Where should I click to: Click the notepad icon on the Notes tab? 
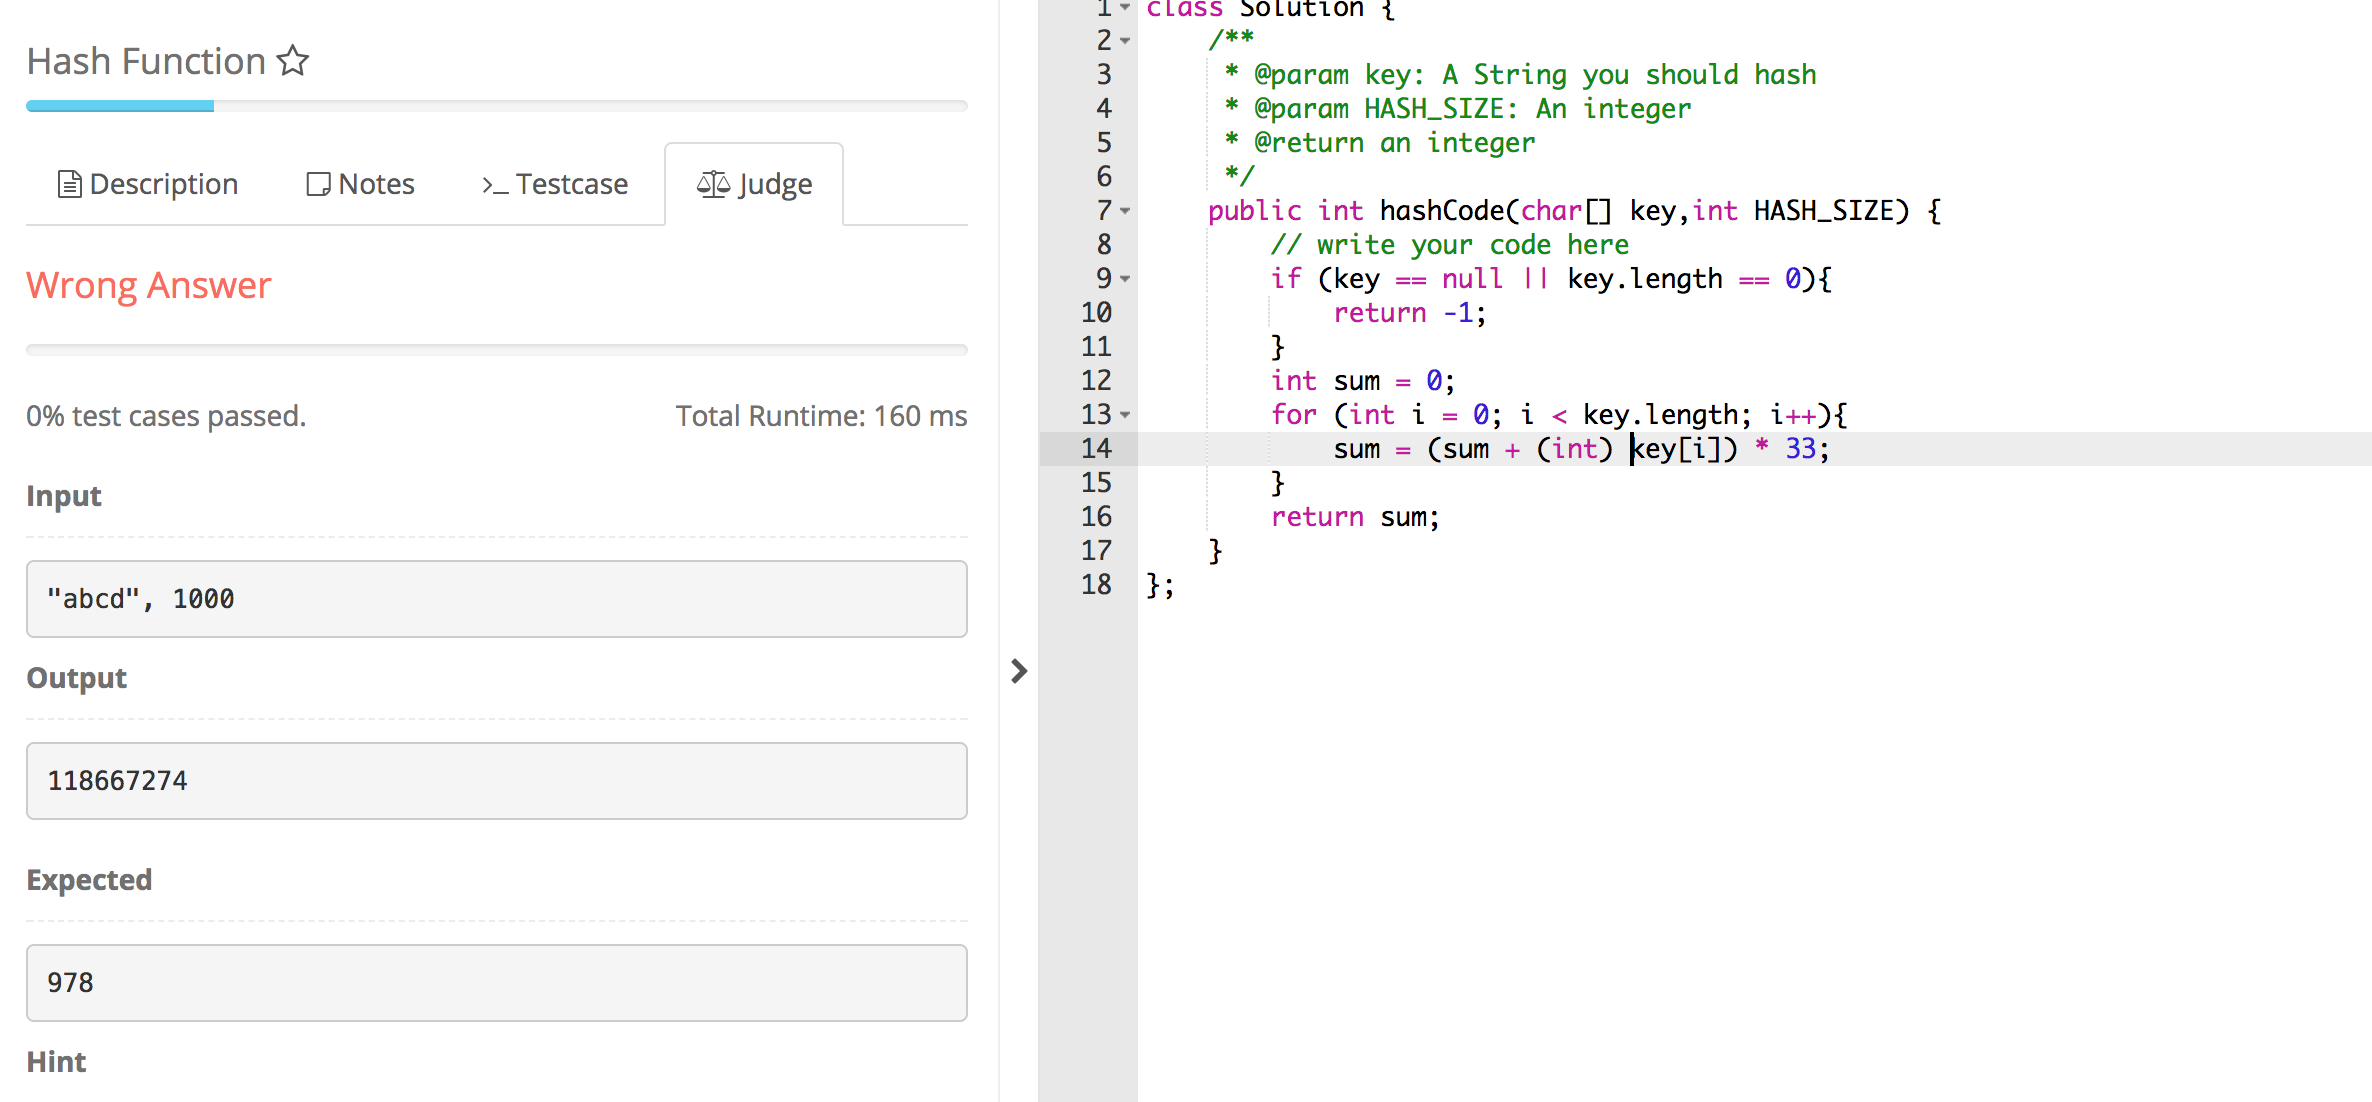[318, 183]
